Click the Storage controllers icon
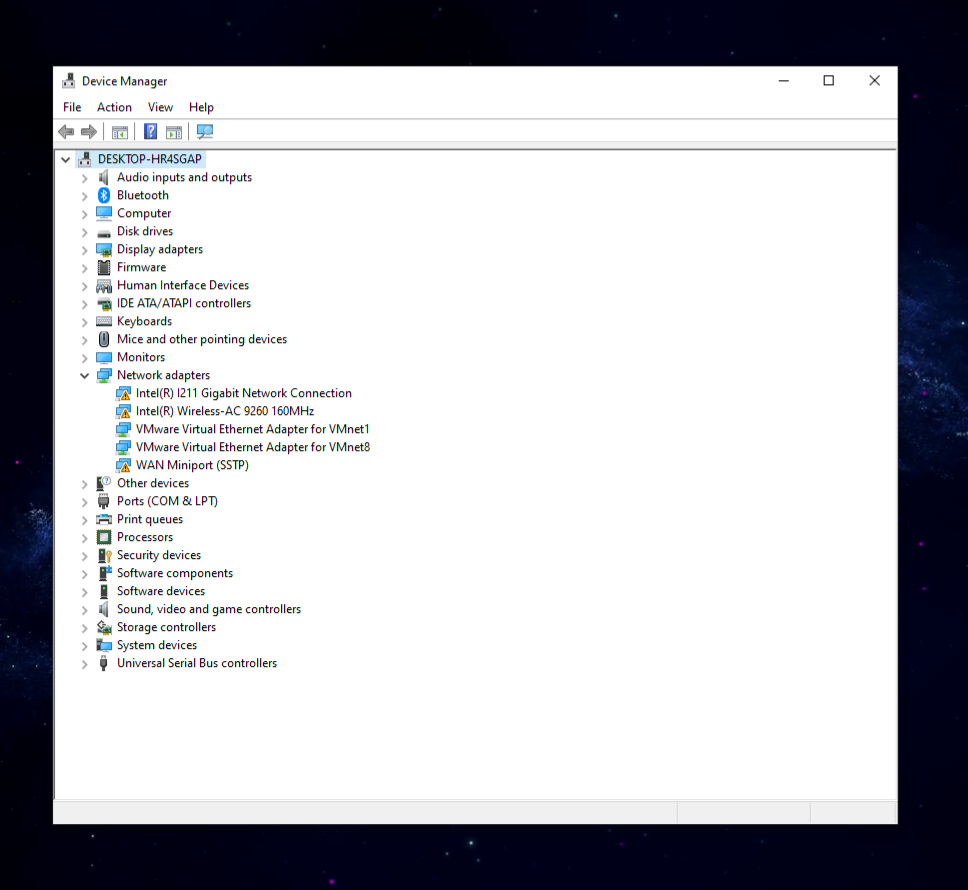The height and width of the screenshot is (890, 968). coord(104,627)
